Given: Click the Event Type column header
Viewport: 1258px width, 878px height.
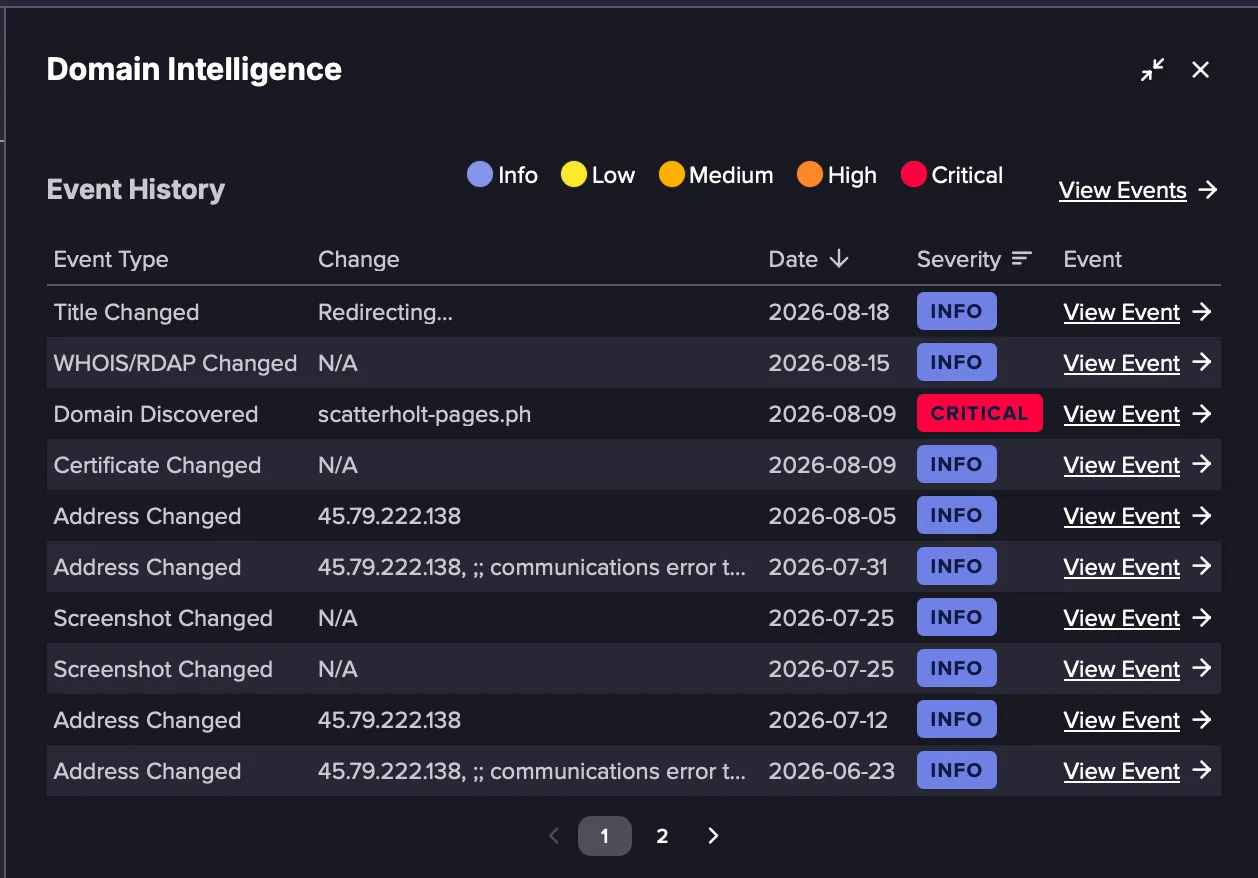Looking at the screenshot, I should (111, 259).
